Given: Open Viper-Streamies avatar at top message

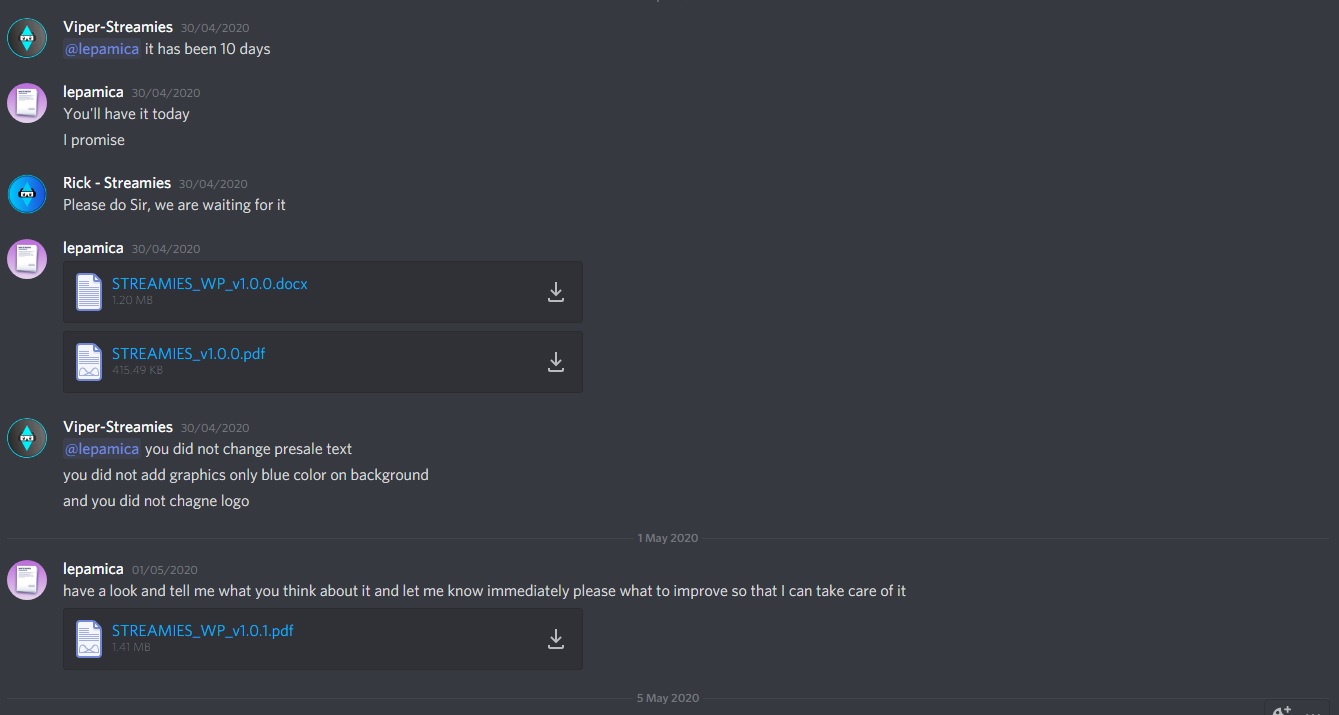Looking at the screenshot, I should pyautogui.click(x=27, y=38).
